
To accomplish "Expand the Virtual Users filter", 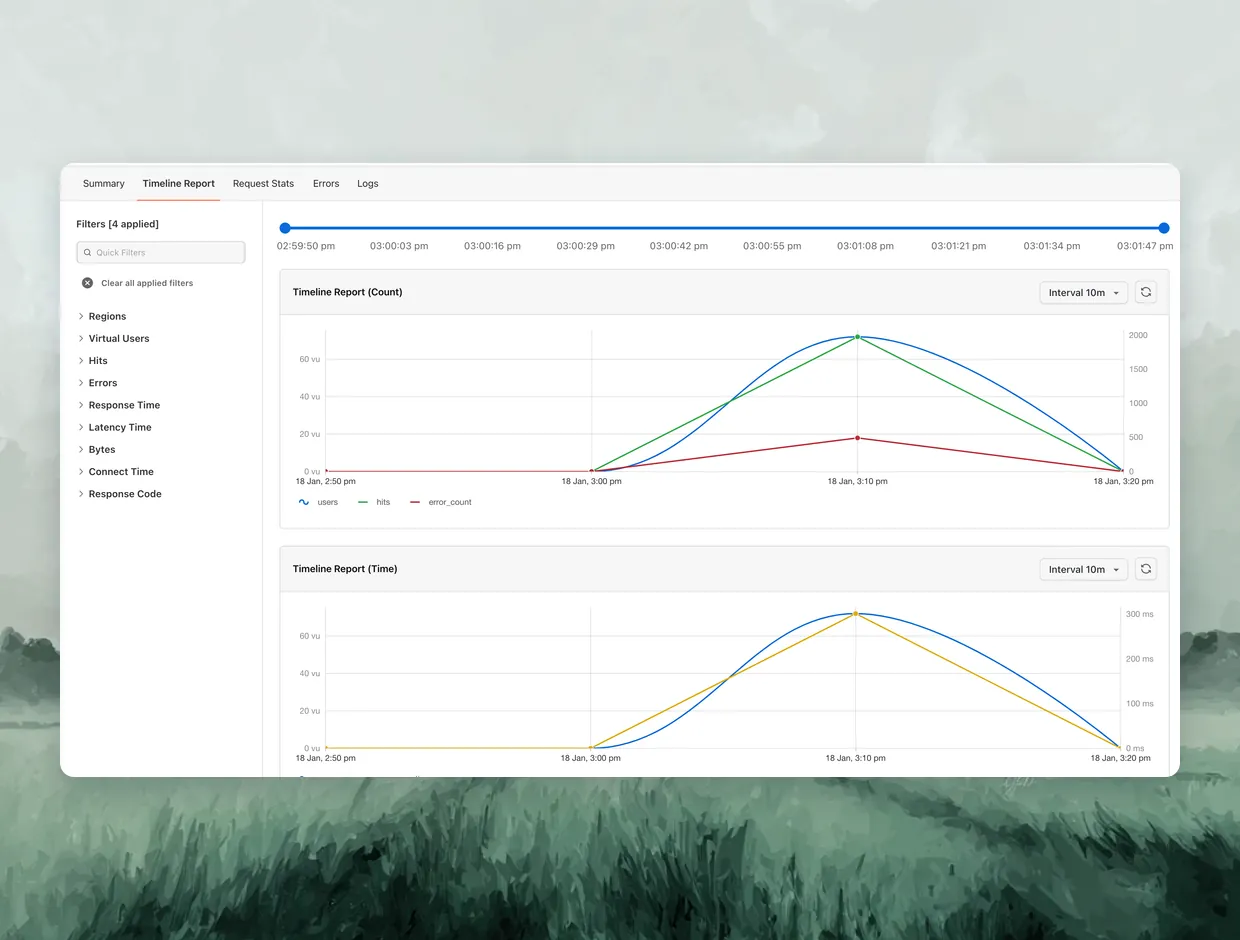I will pos(114,338).
